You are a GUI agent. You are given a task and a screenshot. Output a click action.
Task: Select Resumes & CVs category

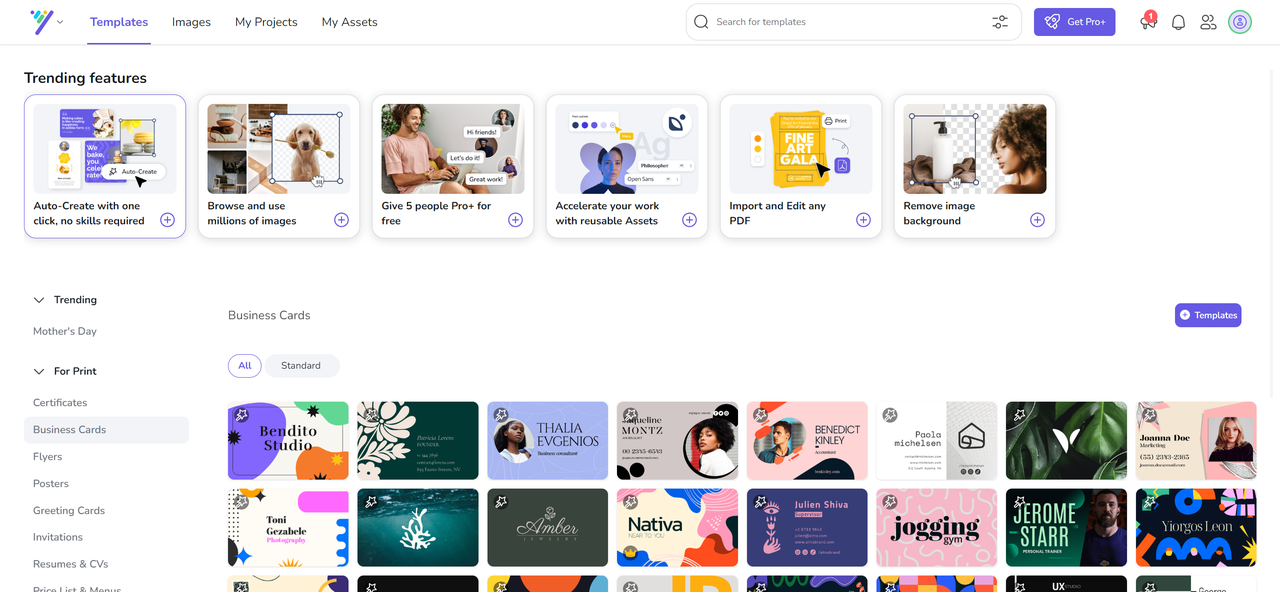(x=71, y=564)
